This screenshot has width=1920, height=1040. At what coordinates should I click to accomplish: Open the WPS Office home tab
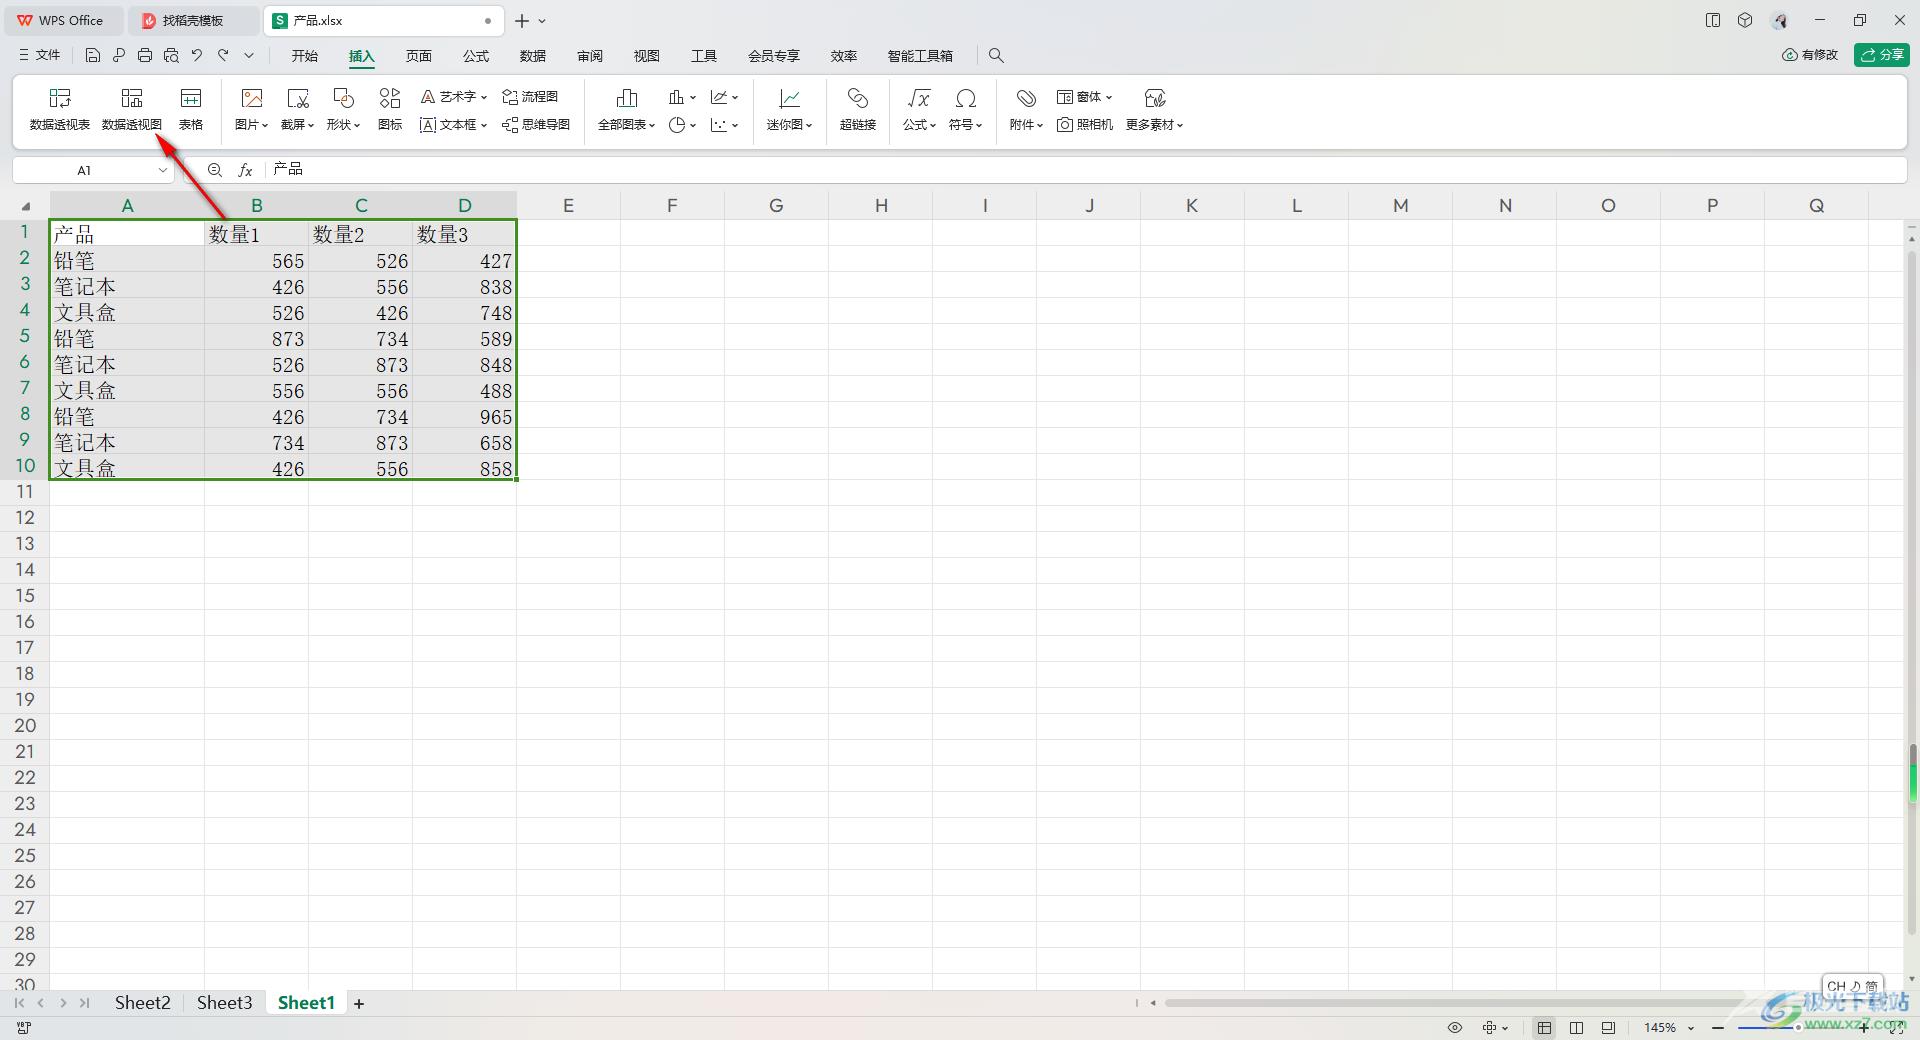pos(62,20)
